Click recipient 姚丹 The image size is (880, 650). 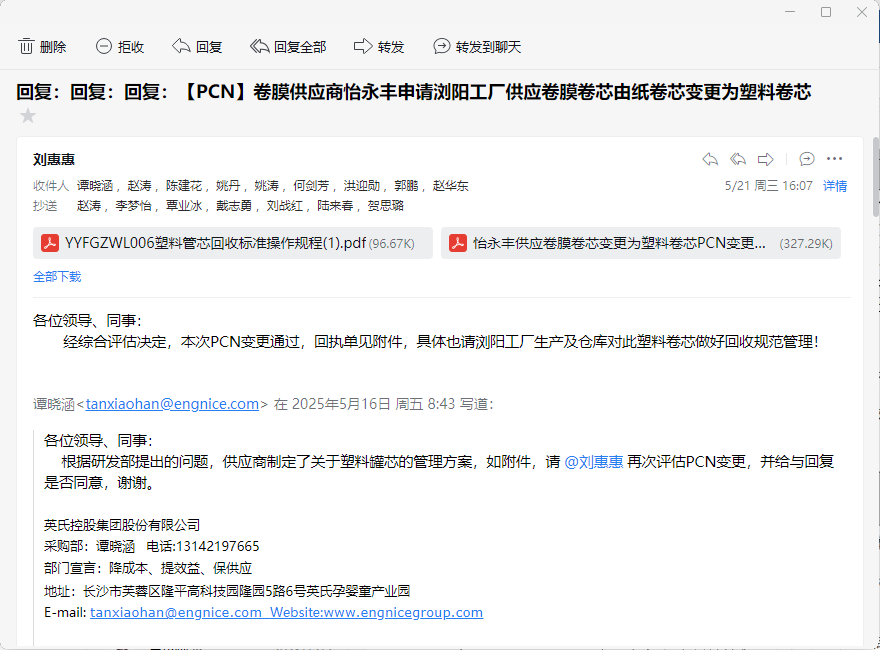point(228,186)
